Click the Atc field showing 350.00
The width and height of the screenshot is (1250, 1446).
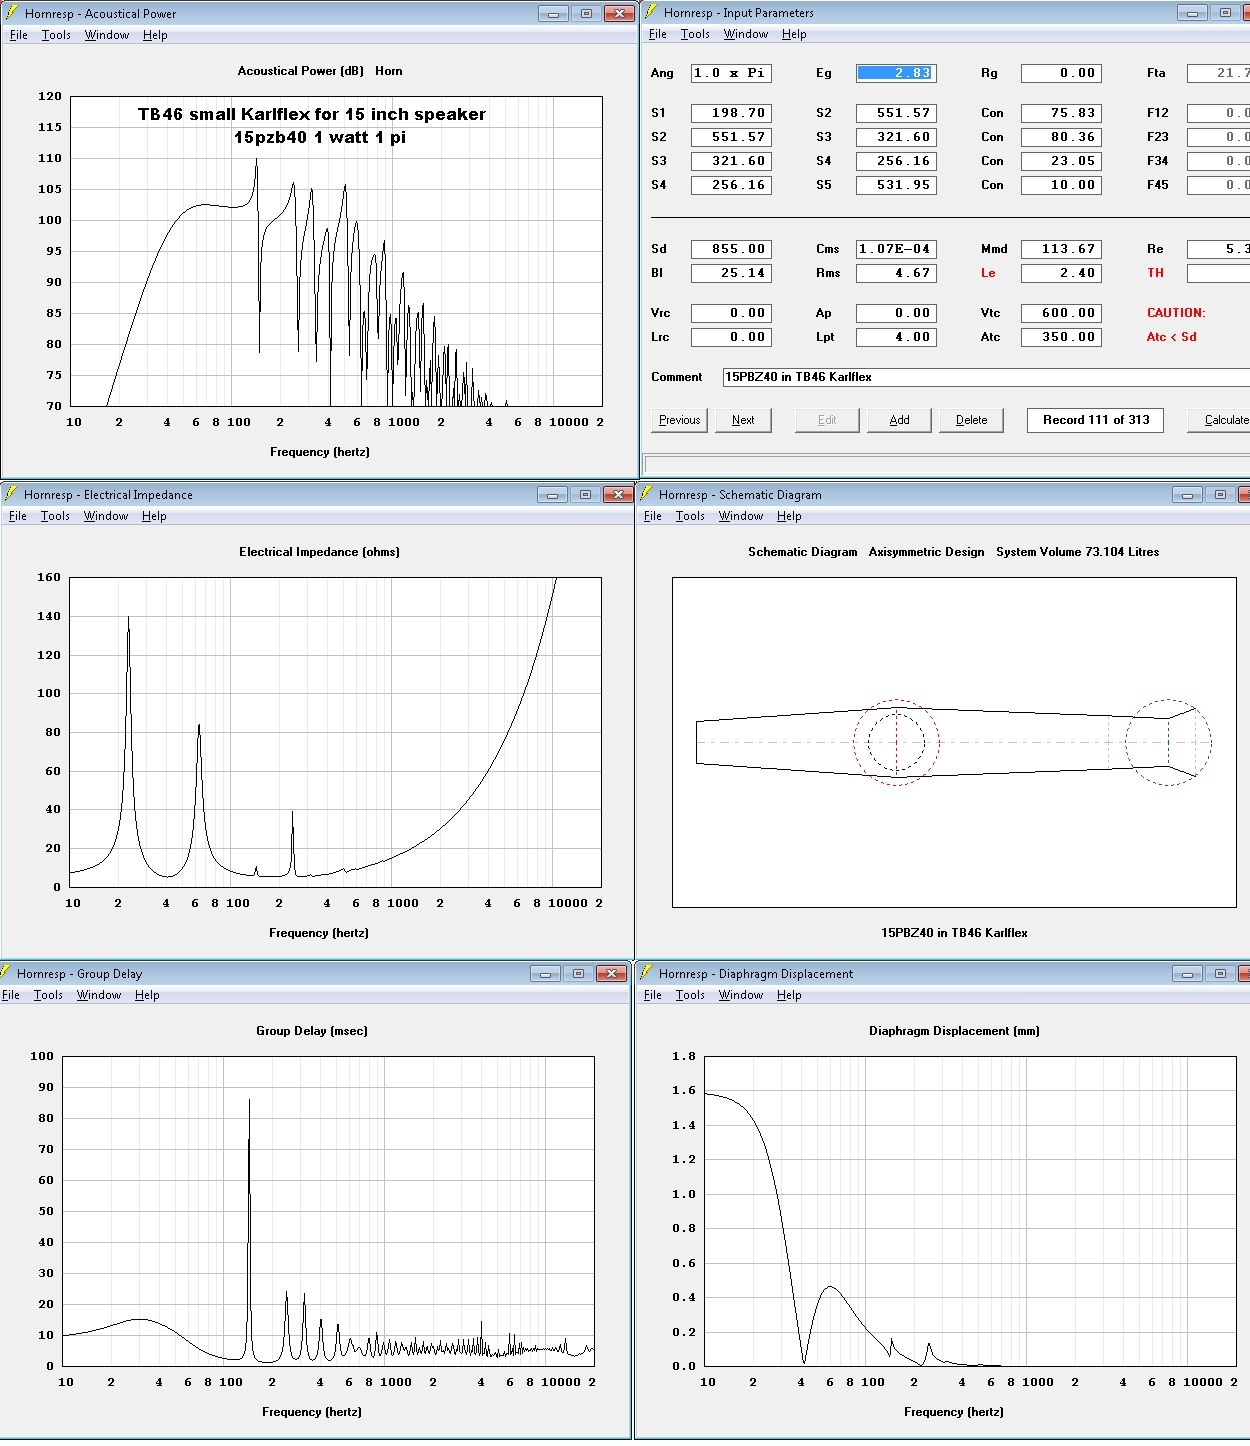pyautogui.click(x=1061, y=337)
